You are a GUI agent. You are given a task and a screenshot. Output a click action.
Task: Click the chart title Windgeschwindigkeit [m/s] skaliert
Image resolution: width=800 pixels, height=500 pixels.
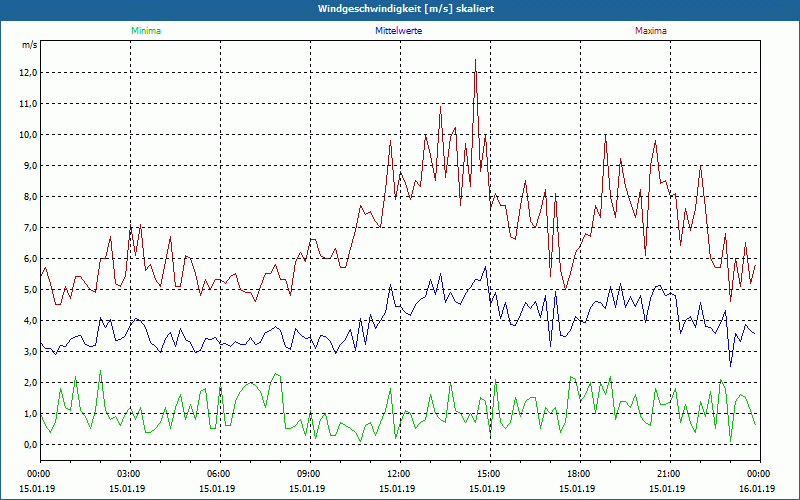pos(406,9)
